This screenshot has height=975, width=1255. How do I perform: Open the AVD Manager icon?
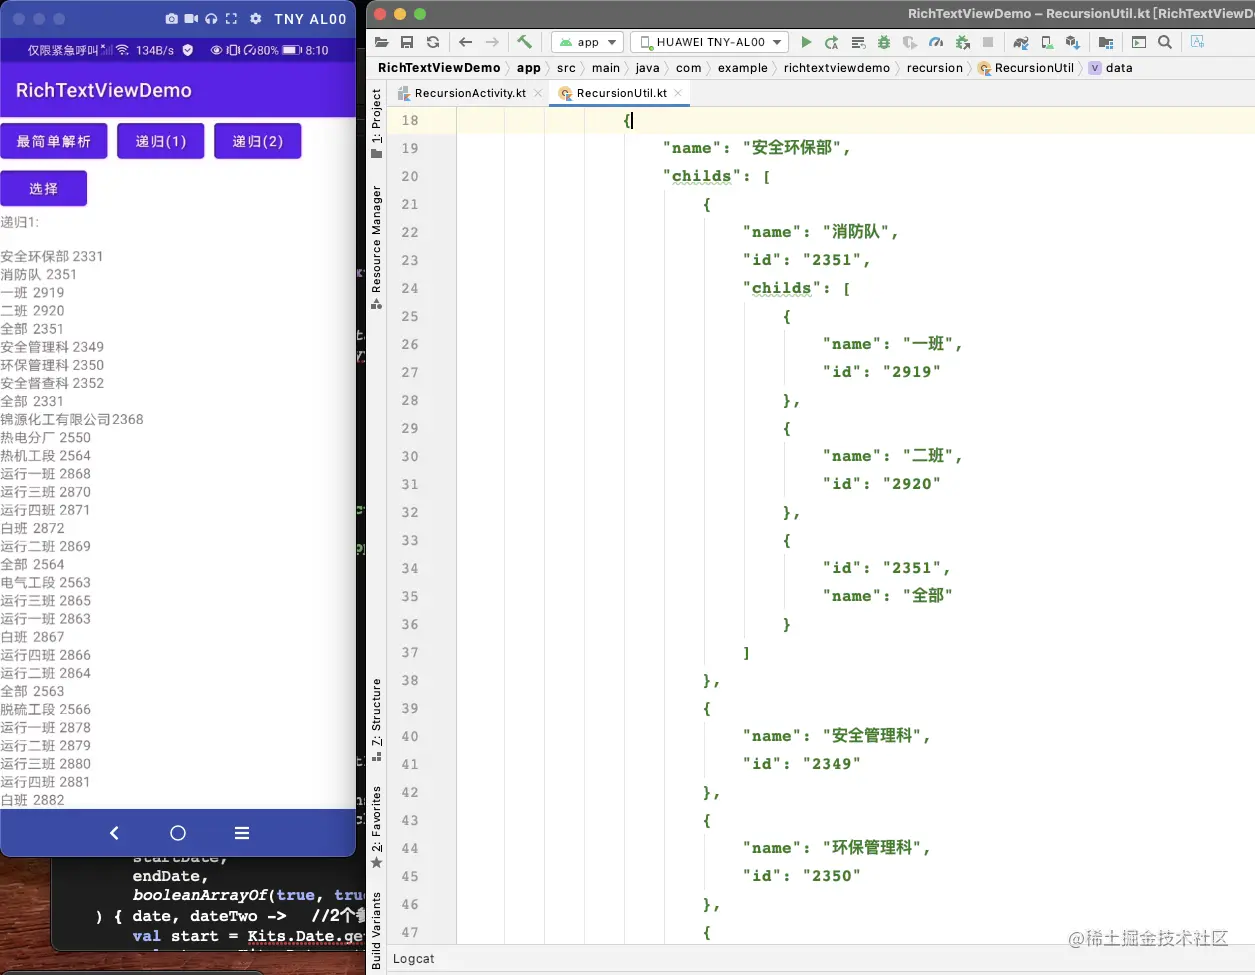tap(1047, 42)
